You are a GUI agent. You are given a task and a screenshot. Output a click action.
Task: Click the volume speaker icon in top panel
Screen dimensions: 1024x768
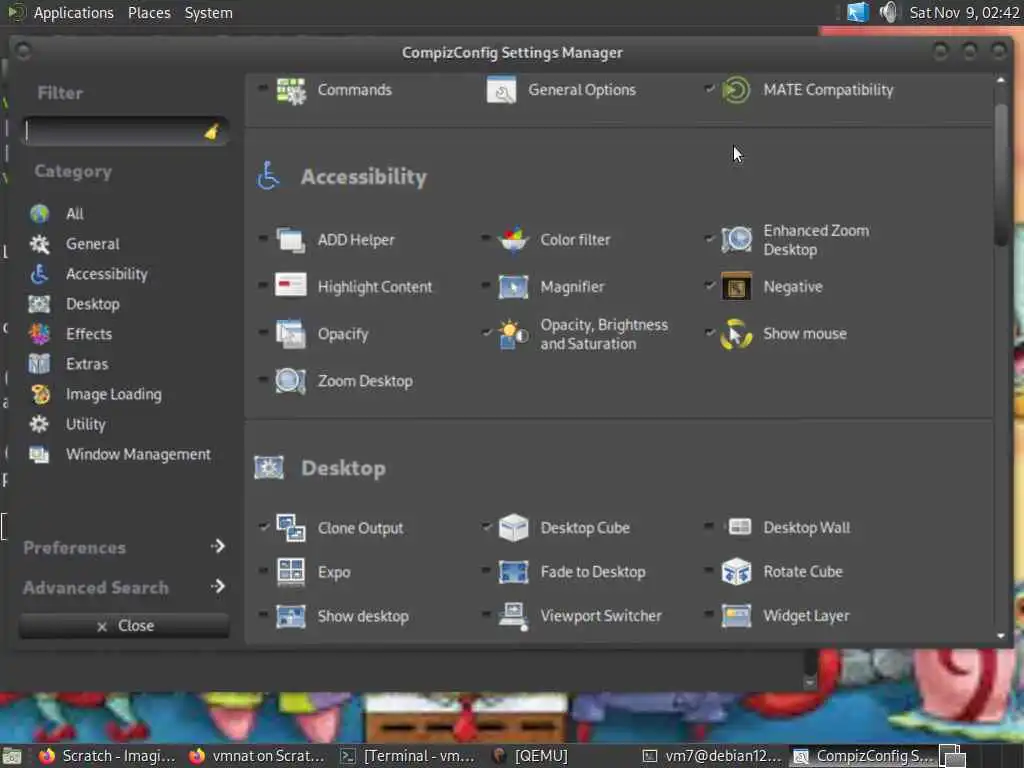(x=888, y=12)
